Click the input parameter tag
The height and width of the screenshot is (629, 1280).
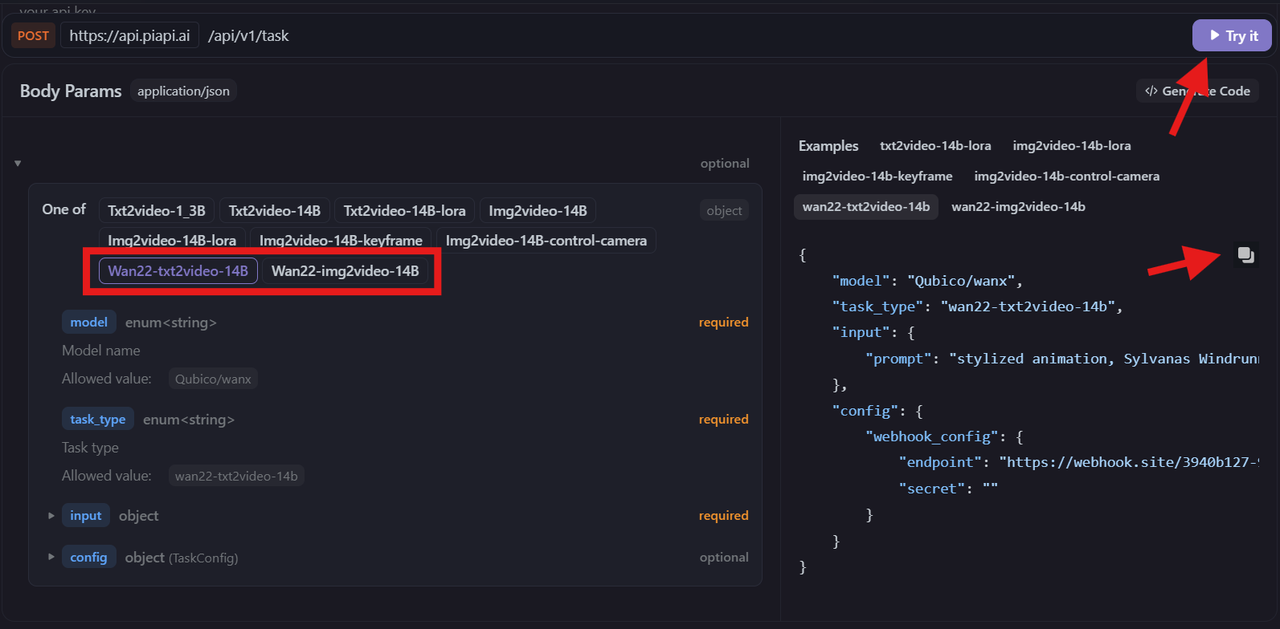pos(86,515)
